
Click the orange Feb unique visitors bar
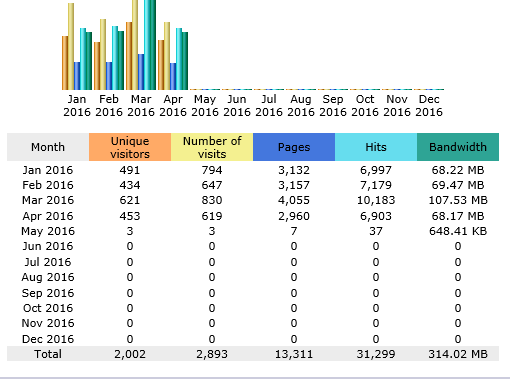click(x=97, y=66)
